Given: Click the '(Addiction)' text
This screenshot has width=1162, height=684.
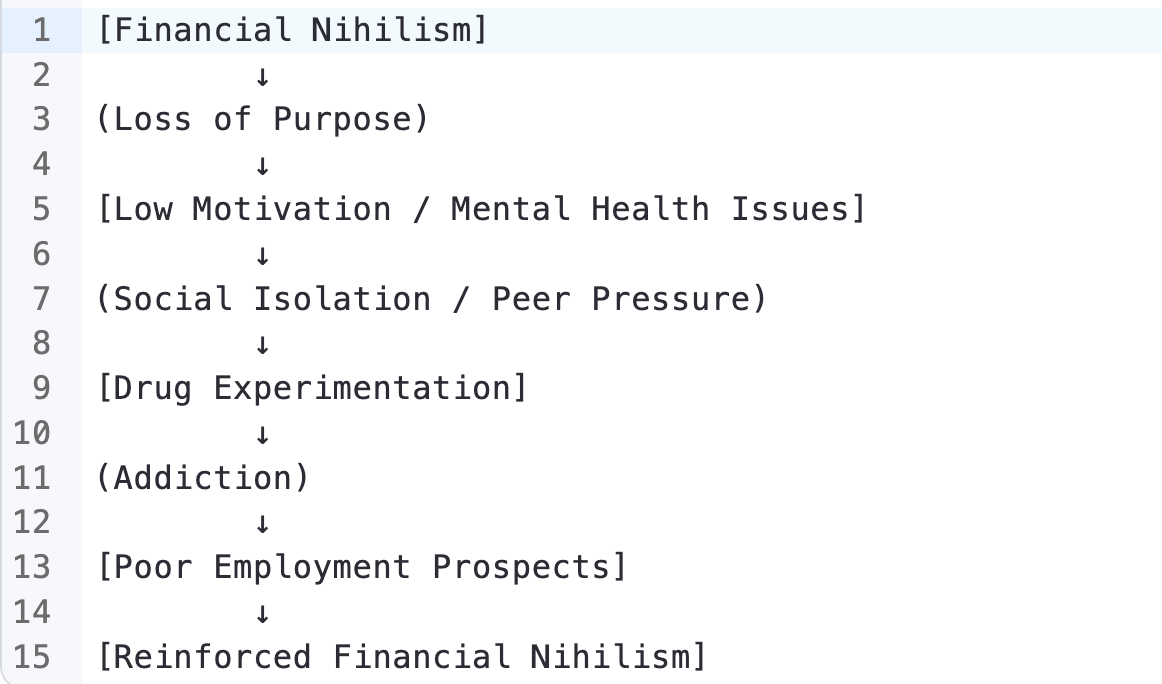Looking at the screenshot, I should pos(203,478).
